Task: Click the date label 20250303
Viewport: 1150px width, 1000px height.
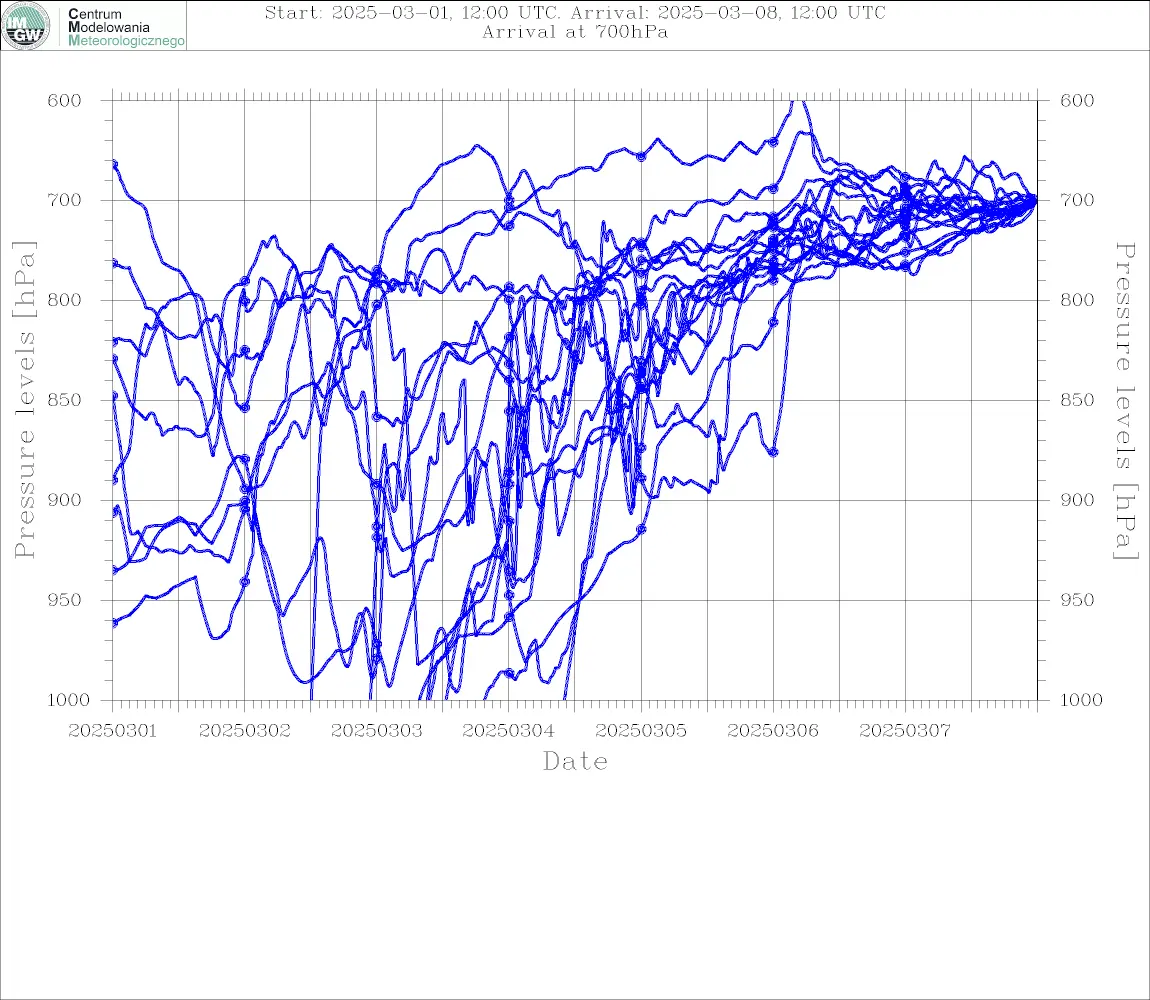Action: click(377, 731)
